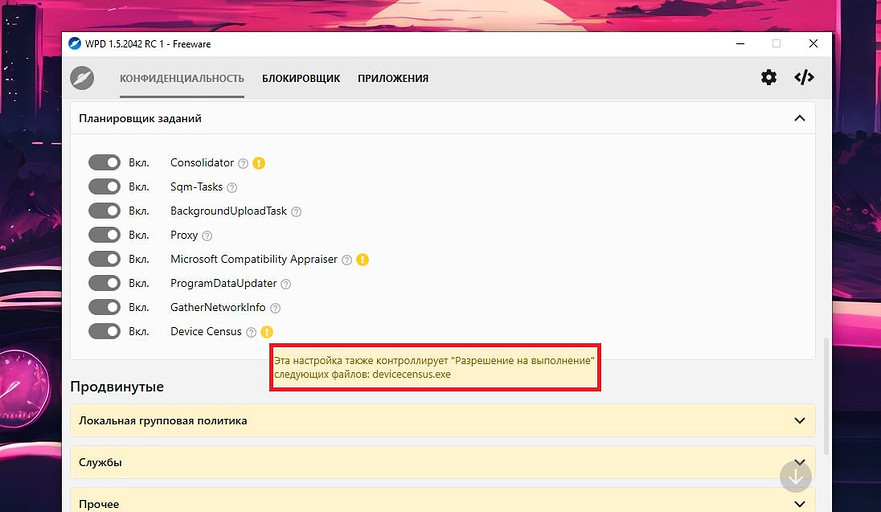Click the yellow warning icon beside Consolidator
This screenshot has width=881, height=512.
[258, 163]
